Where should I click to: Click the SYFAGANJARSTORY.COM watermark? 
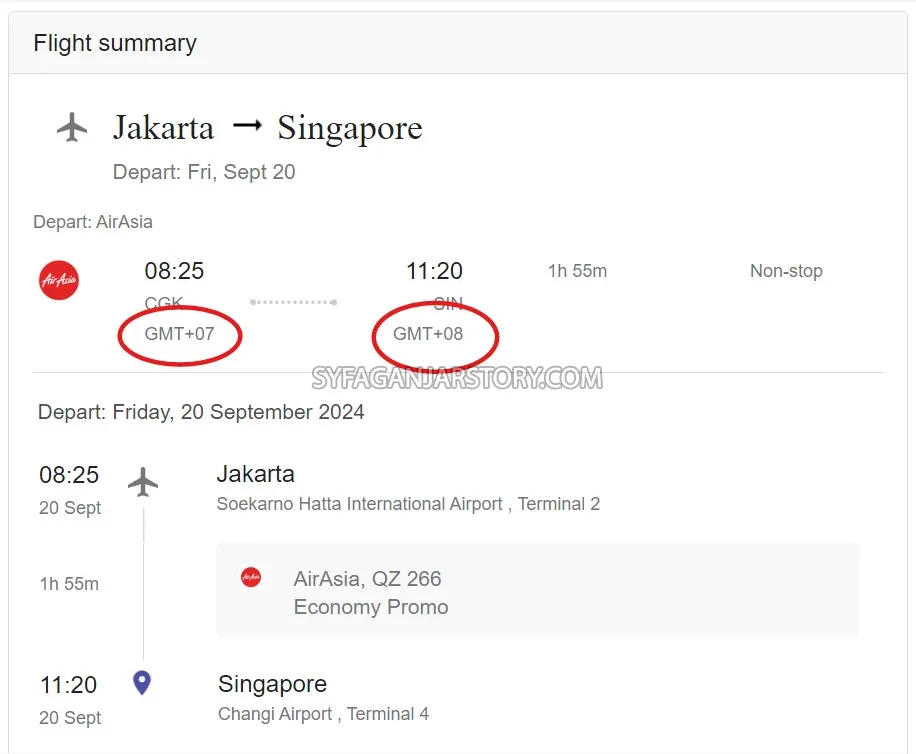click(x=456, y=379)
